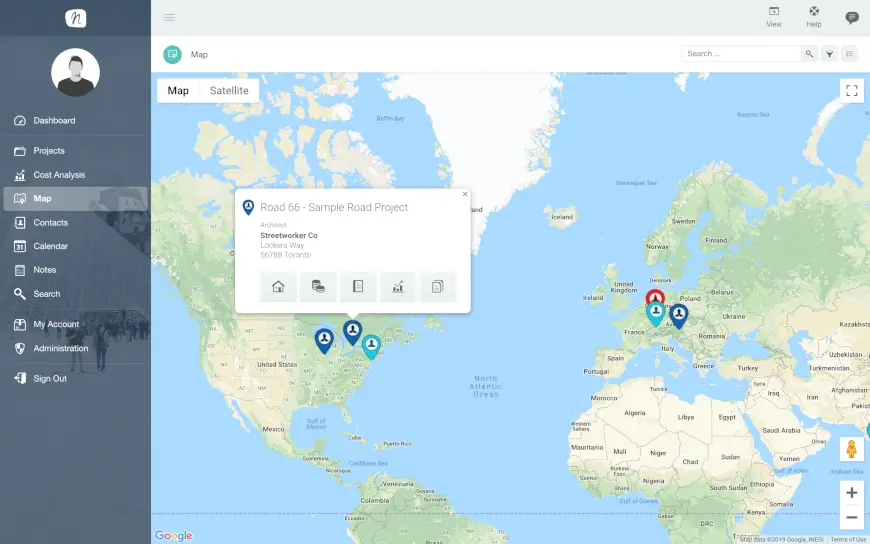Click the sidebar Search magnifier icon
Image resolution: width=870 pixels, height=544 pixels.
[x=20, y=294]
